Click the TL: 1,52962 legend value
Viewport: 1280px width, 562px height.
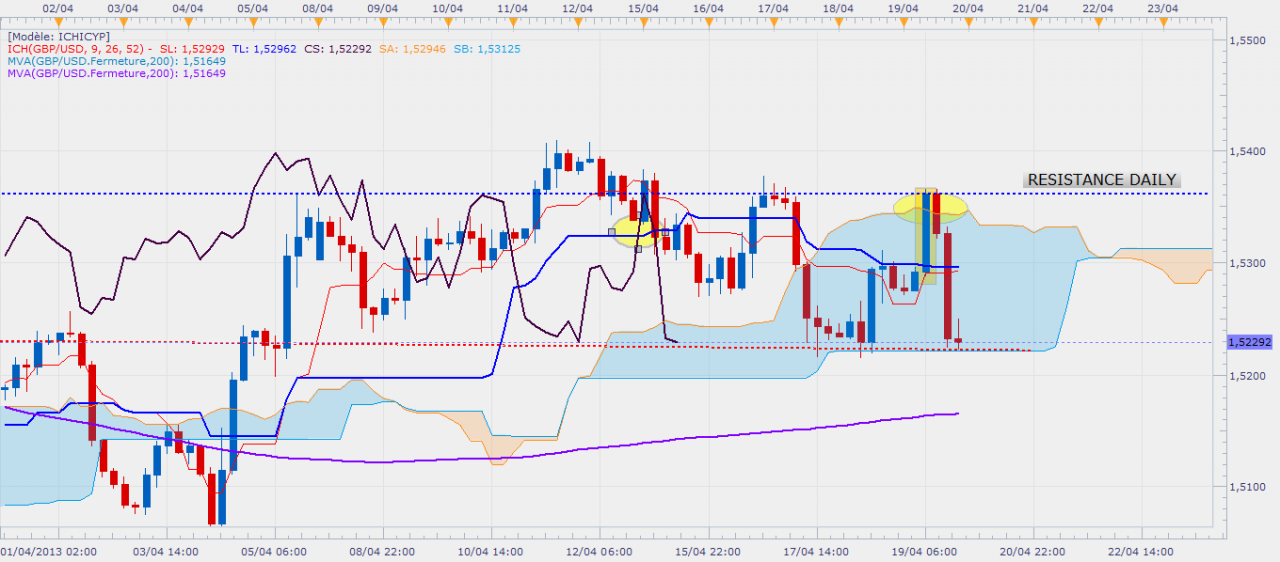pyautogui.click(x=264, y=48)
